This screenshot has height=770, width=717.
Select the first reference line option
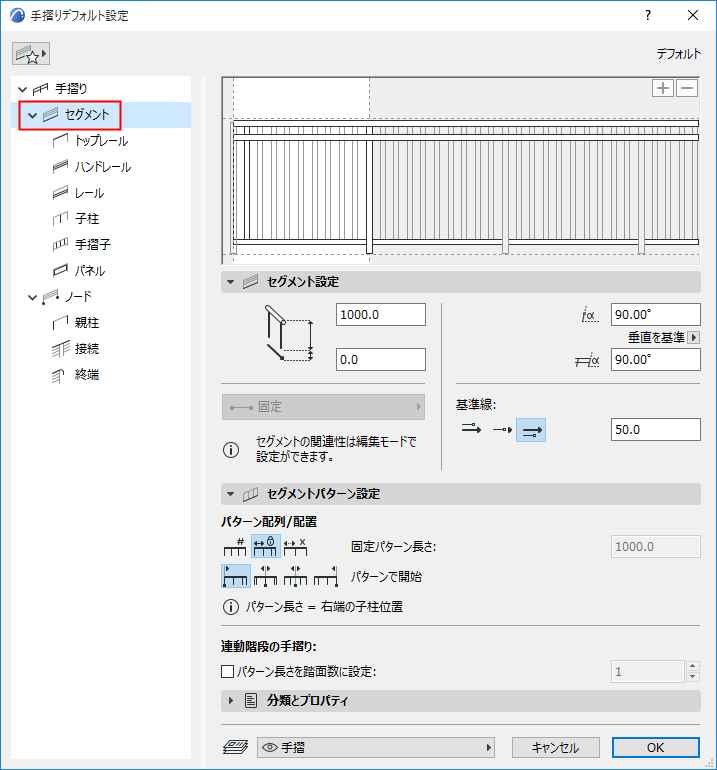click(x=471, y=430)
